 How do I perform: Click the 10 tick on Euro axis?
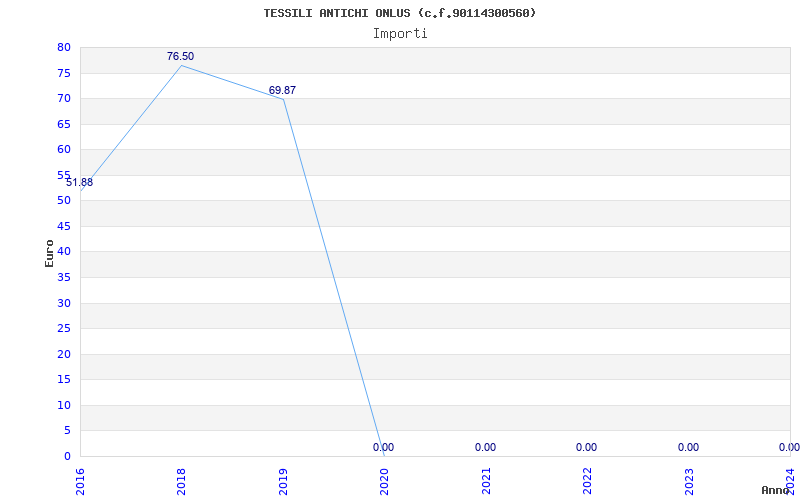click(x=64, y=405)
